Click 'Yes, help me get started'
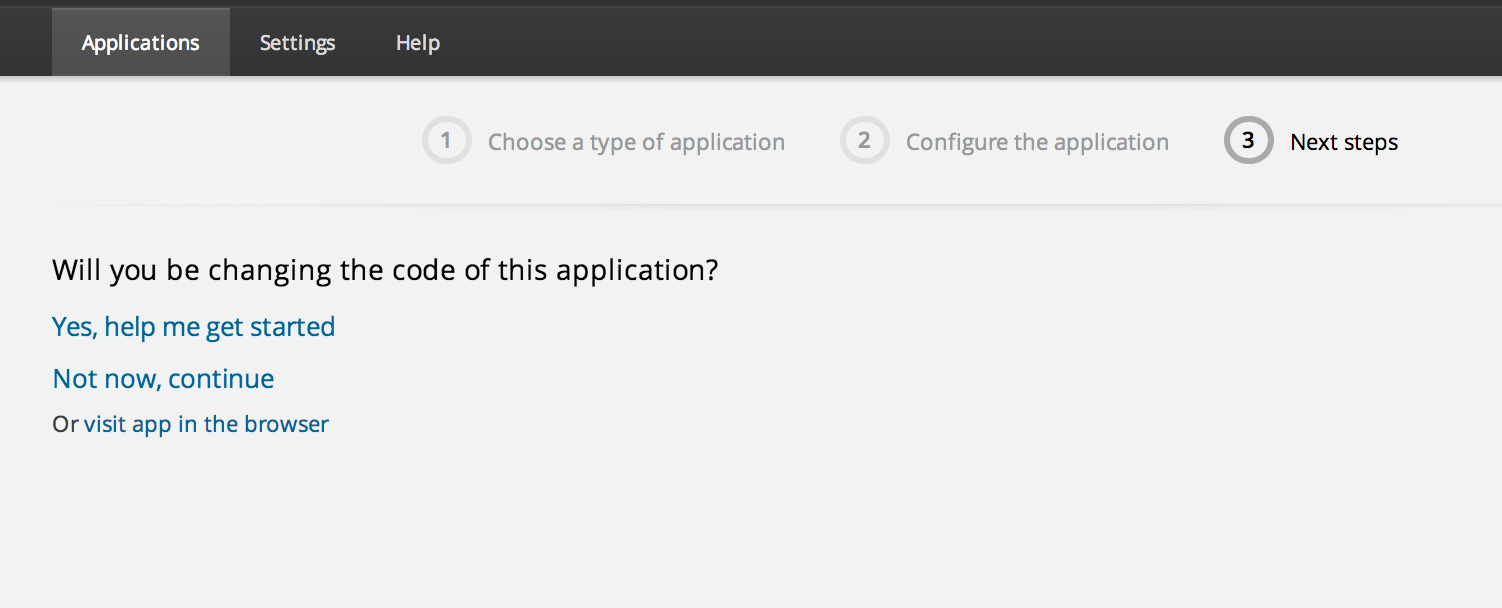Viewport: 1502px width, 608px height. tap(193, 327)
